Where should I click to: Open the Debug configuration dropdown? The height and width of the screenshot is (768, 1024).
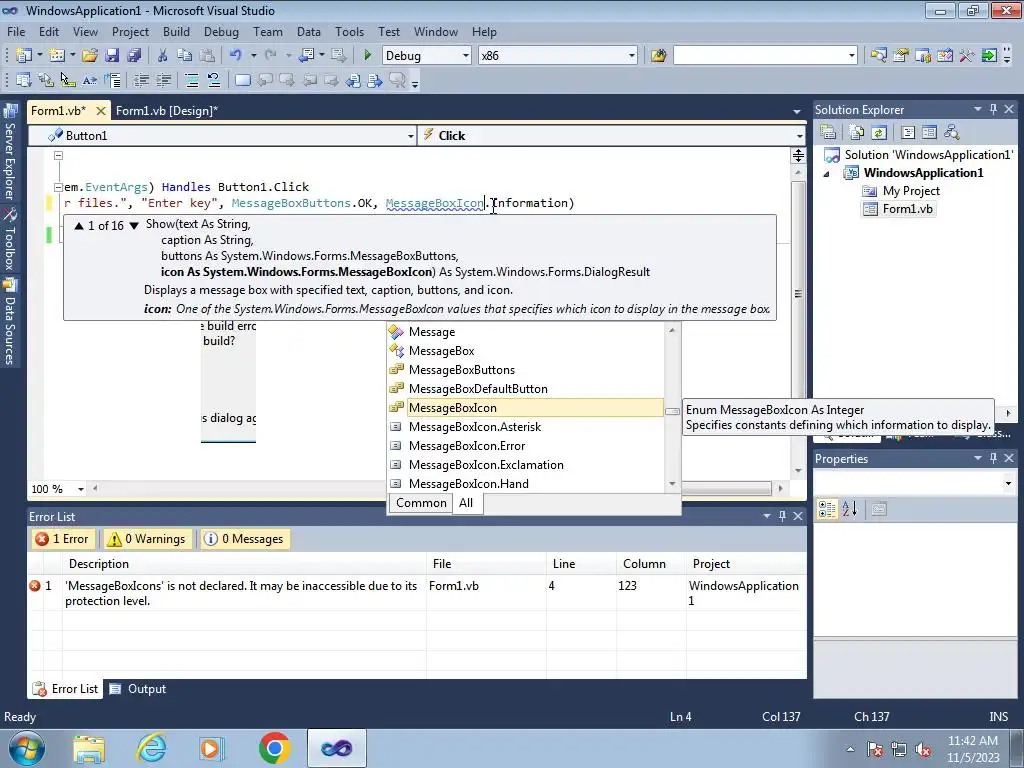point(466,56)
